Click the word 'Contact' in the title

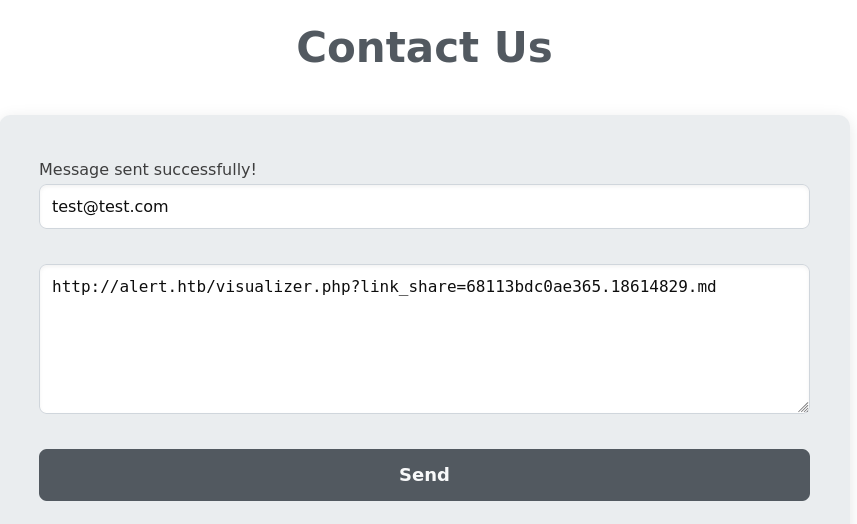pyautogui.click(x=388, y=48)
